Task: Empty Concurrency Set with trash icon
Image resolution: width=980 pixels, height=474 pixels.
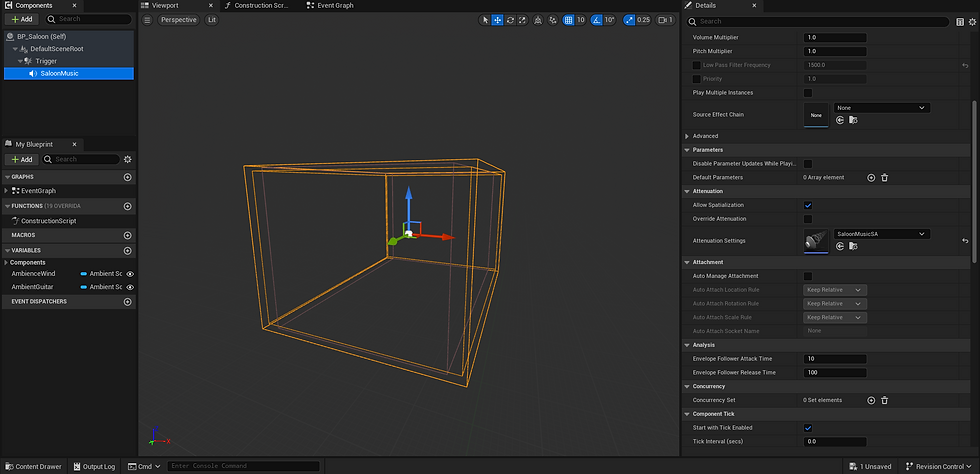Action: tap(884, 400)
